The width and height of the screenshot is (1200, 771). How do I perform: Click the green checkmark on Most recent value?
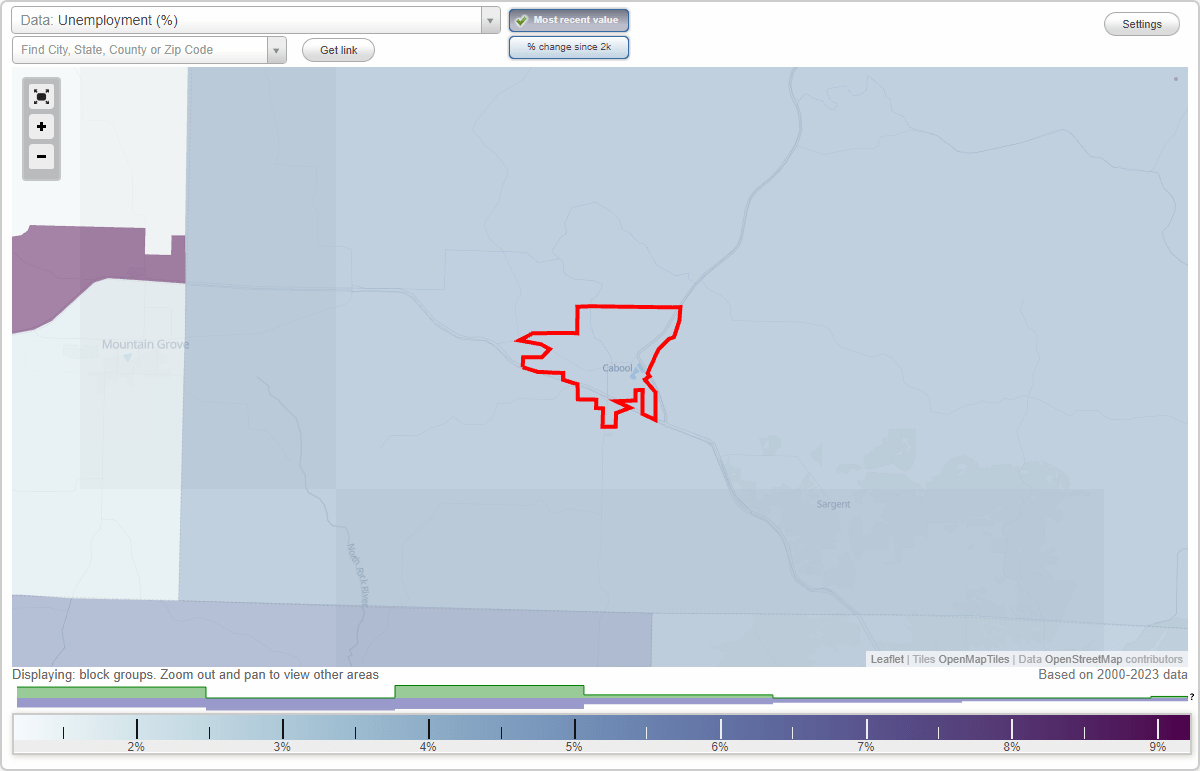(521, 19)
